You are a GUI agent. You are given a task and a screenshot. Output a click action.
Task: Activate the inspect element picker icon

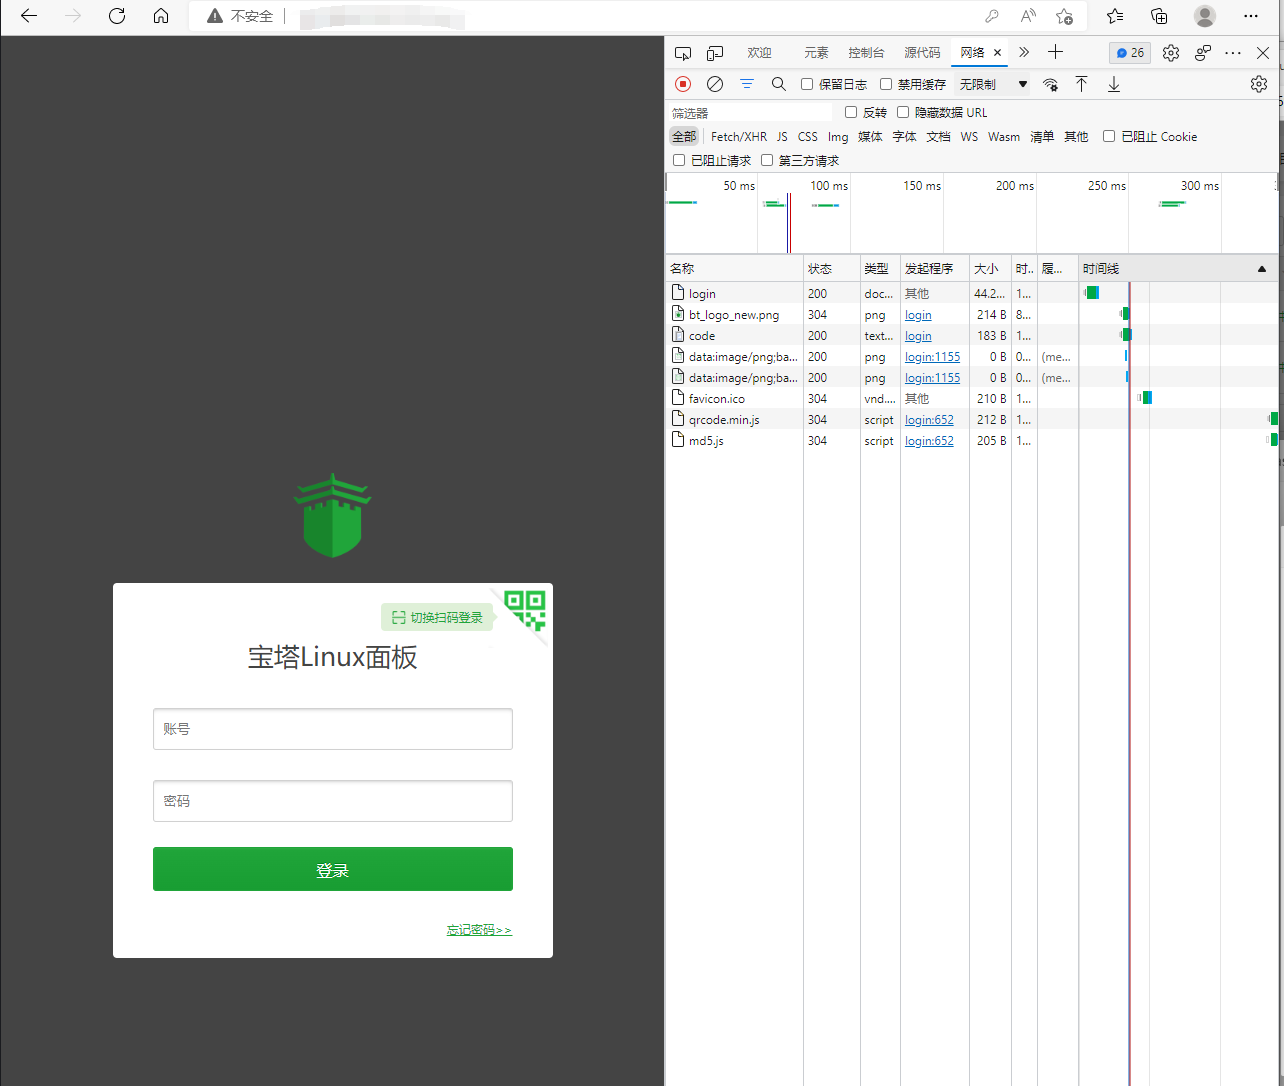tap(683, 53)
